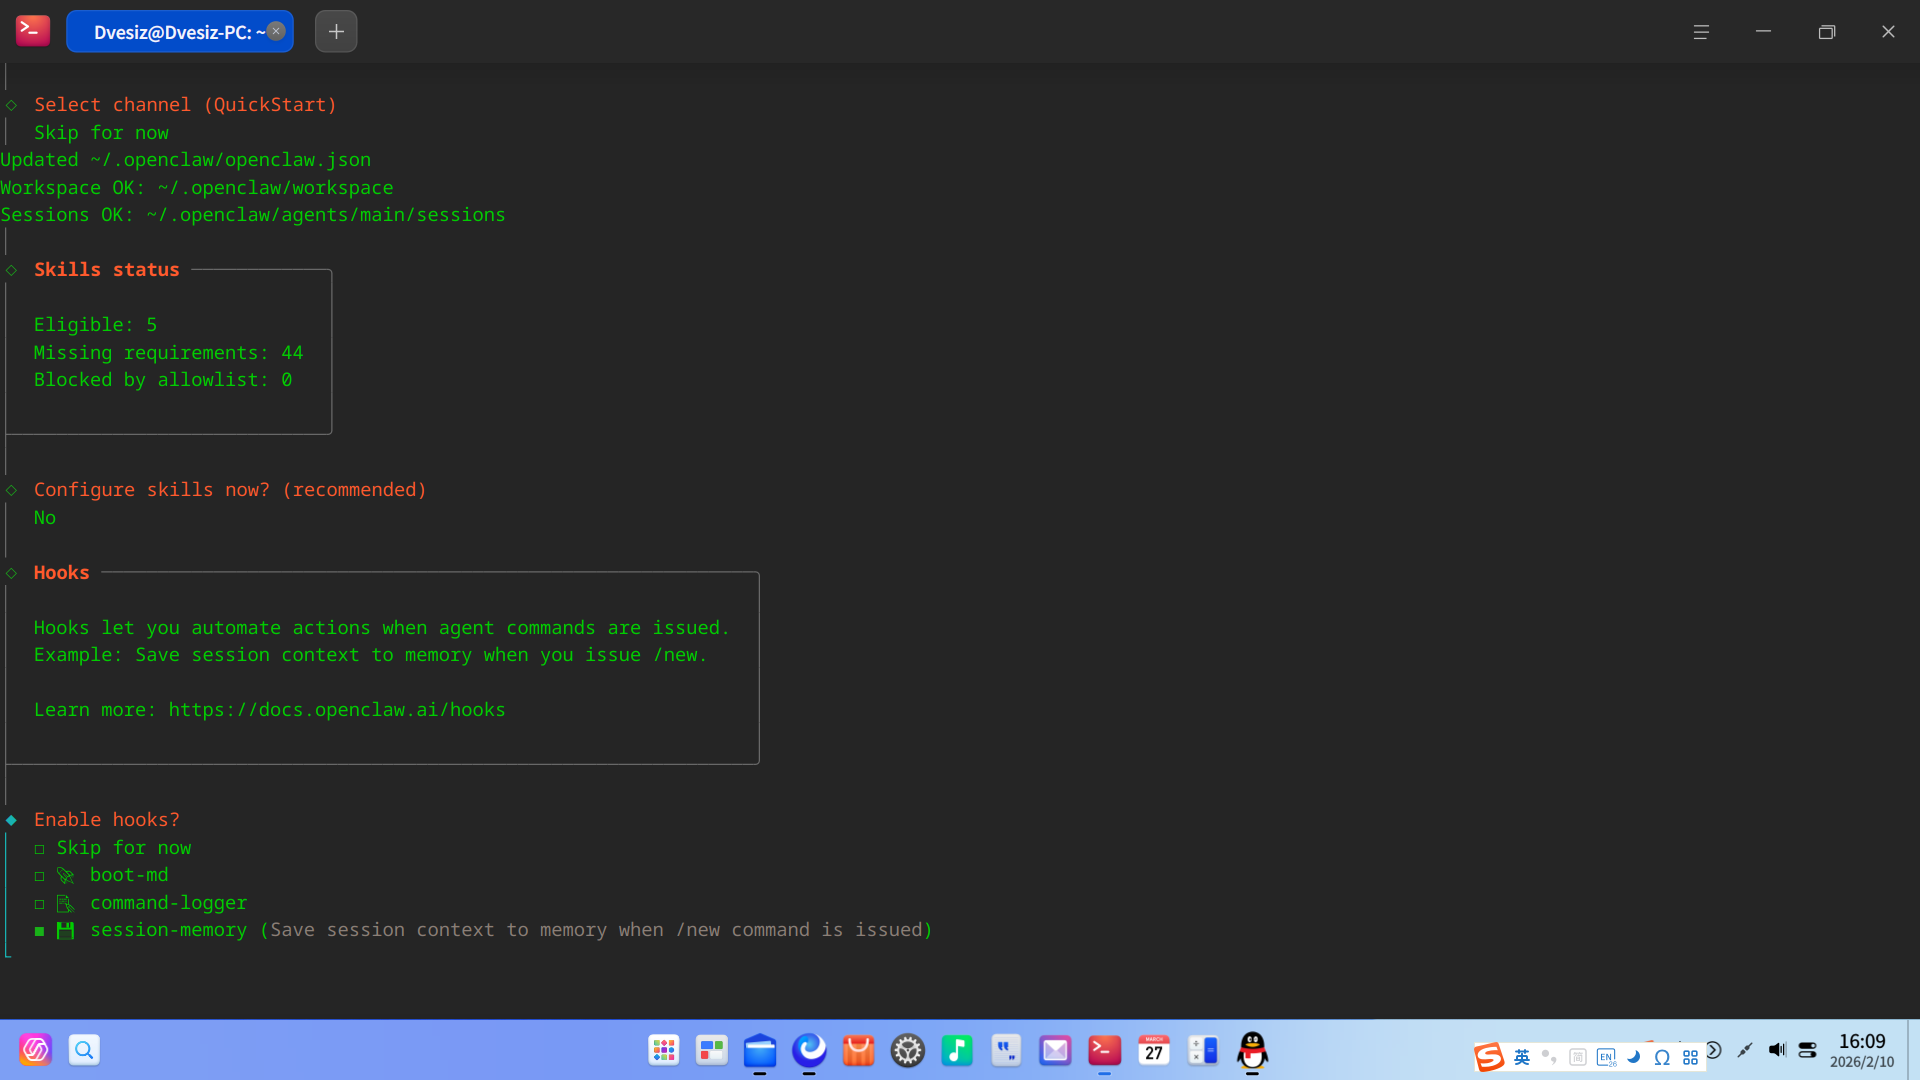
Task: Open the Mail client in the dock
Action: click(1055, 1050)
